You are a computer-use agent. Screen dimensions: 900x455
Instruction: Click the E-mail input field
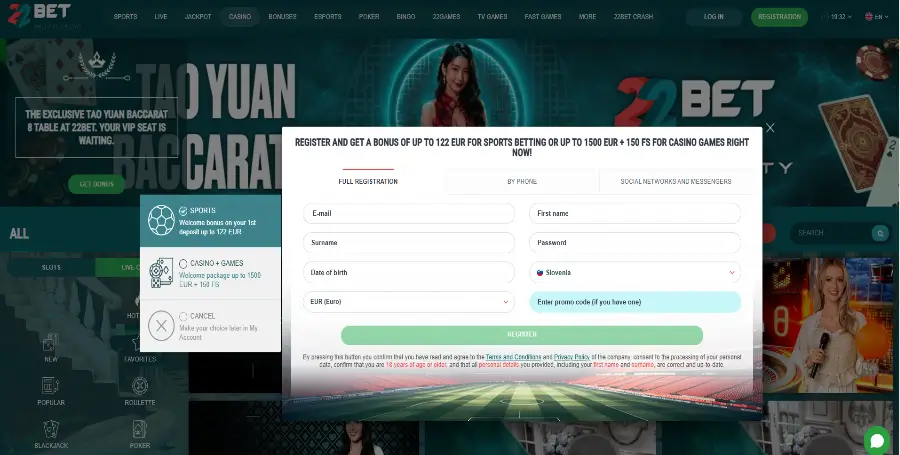[409, 213]
